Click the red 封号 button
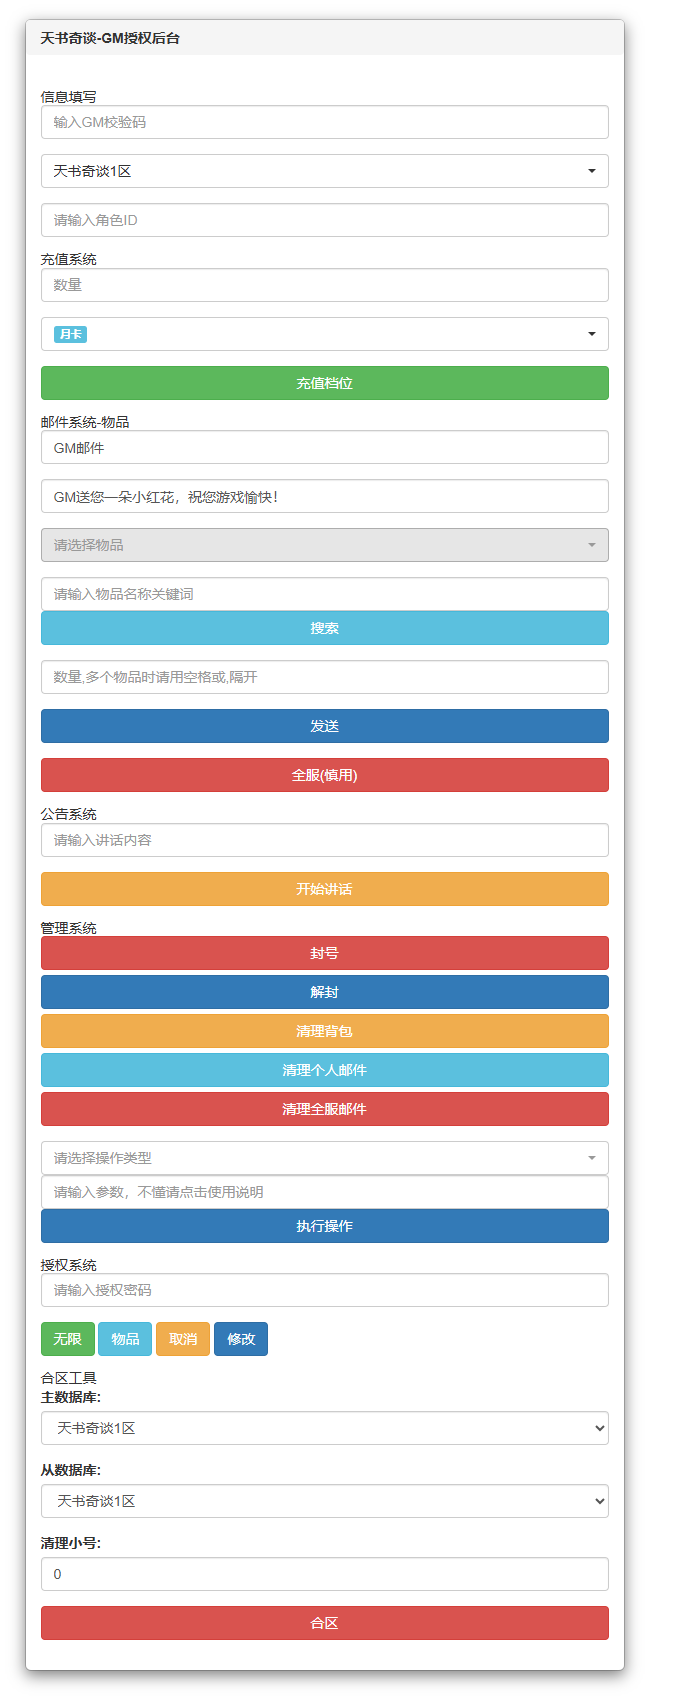The height and width of the screenshot is (1696, 689). [324, 953]
